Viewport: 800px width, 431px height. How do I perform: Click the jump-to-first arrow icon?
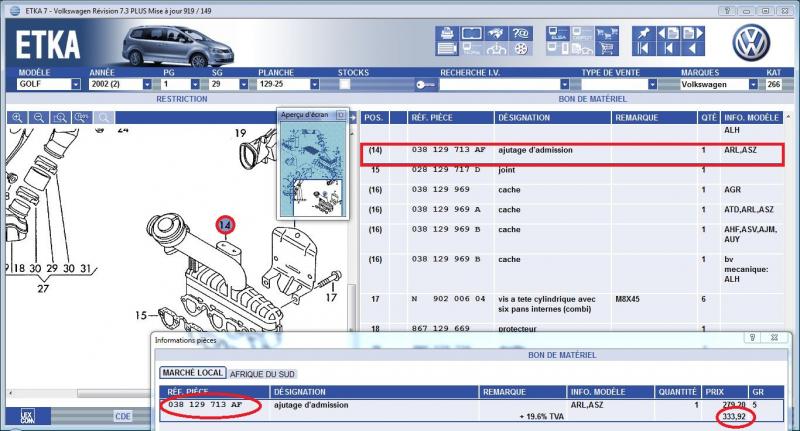(x=643, y=49)
